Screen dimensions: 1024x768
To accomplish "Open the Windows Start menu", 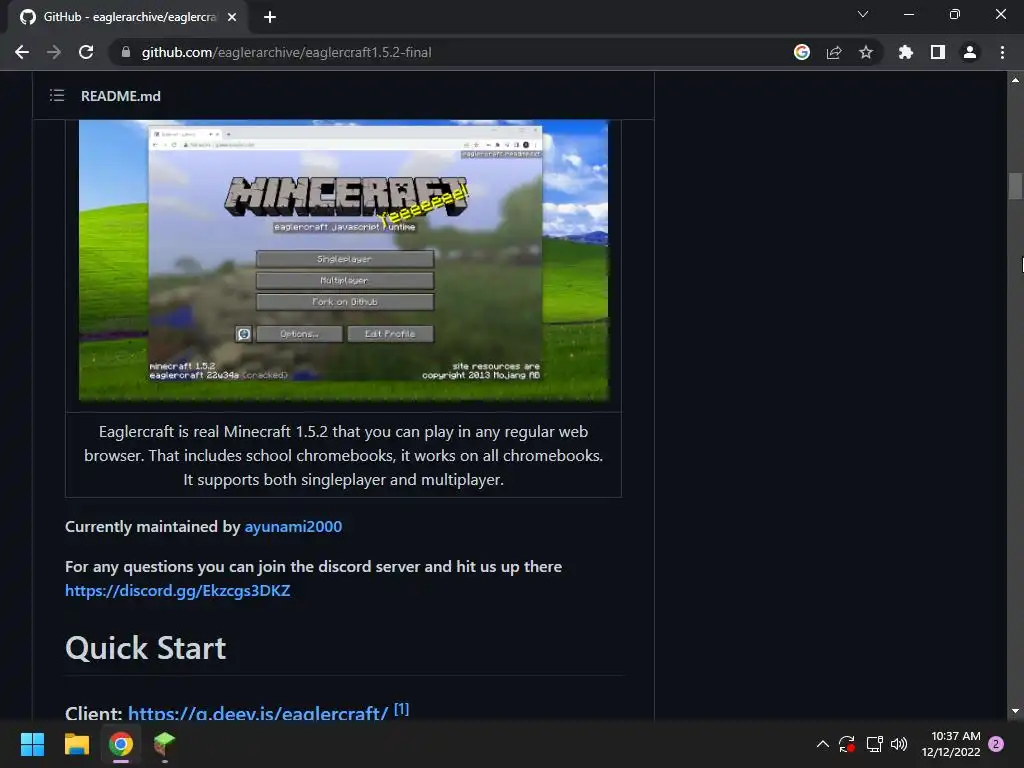I will click(x=32, y=744).
